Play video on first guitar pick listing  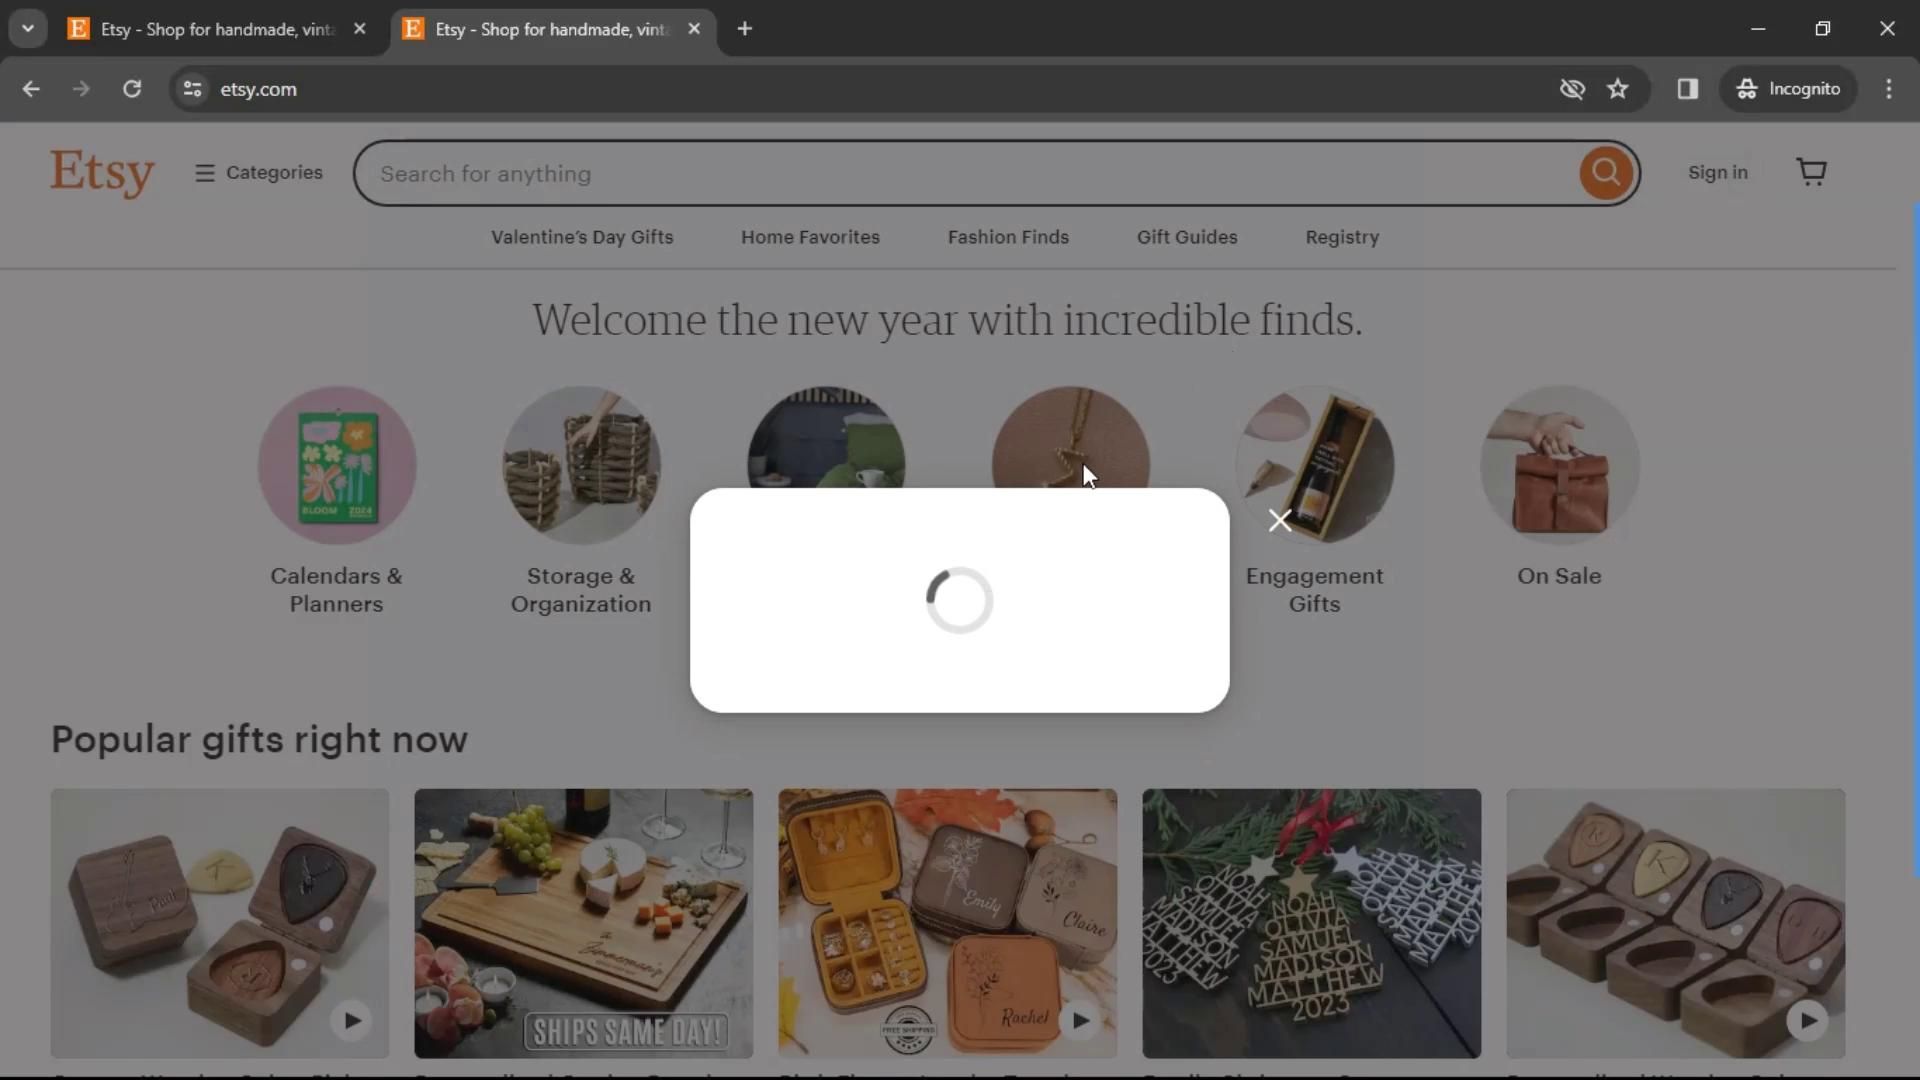click(351, 1021)
